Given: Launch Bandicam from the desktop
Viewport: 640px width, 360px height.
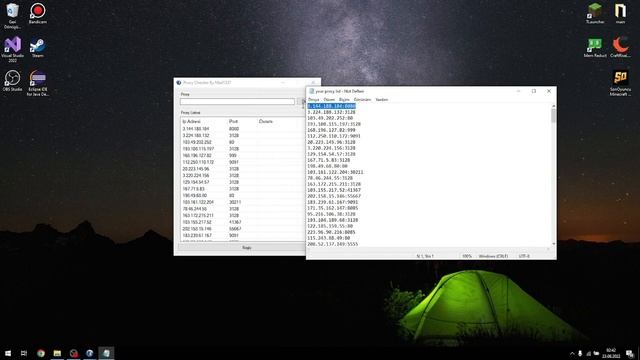Looking at the screenshot, I should (x=38, y=13).
